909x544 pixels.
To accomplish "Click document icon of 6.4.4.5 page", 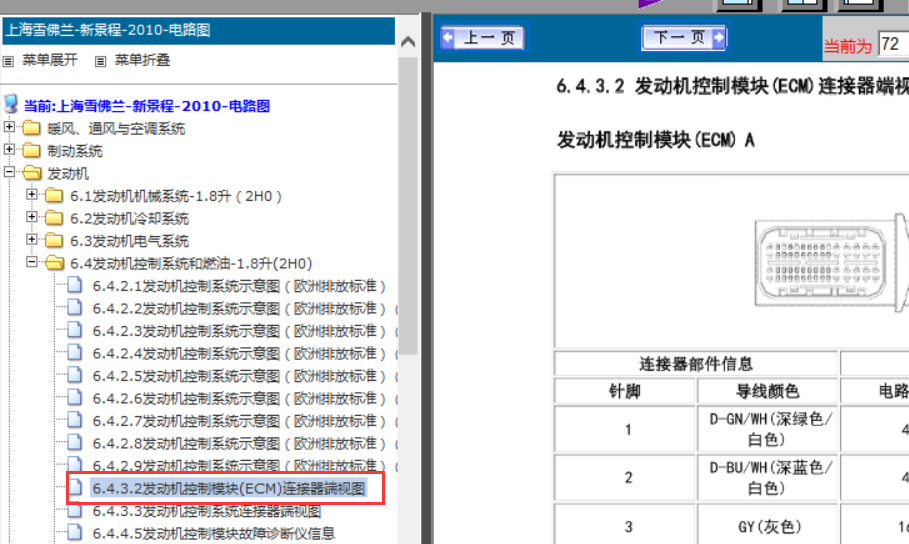I will [x=75, y=532].
